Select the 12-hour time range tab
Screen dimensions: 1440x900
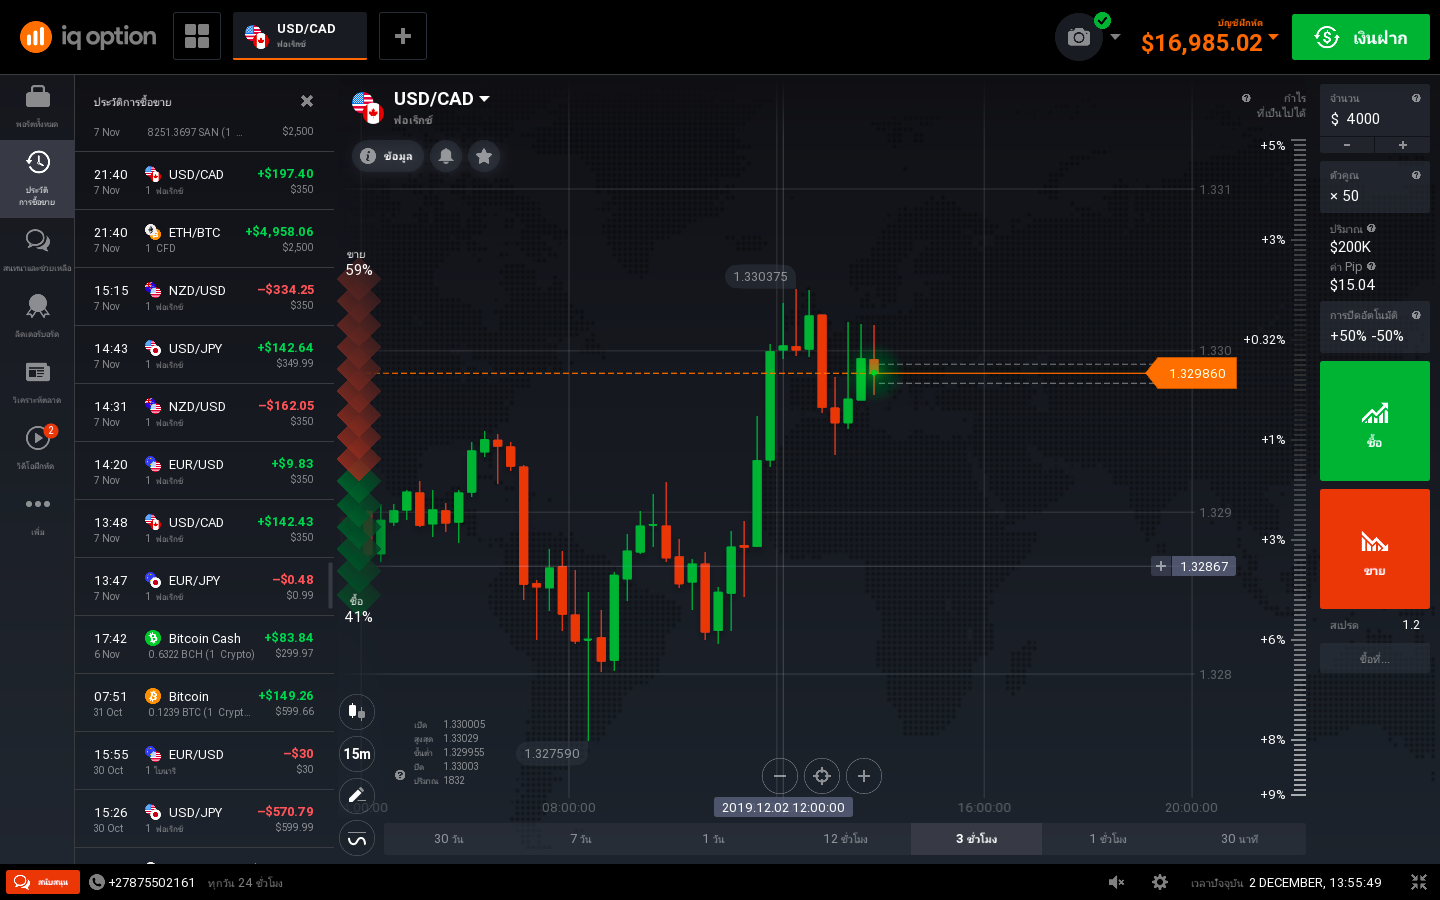coord(845,839)
